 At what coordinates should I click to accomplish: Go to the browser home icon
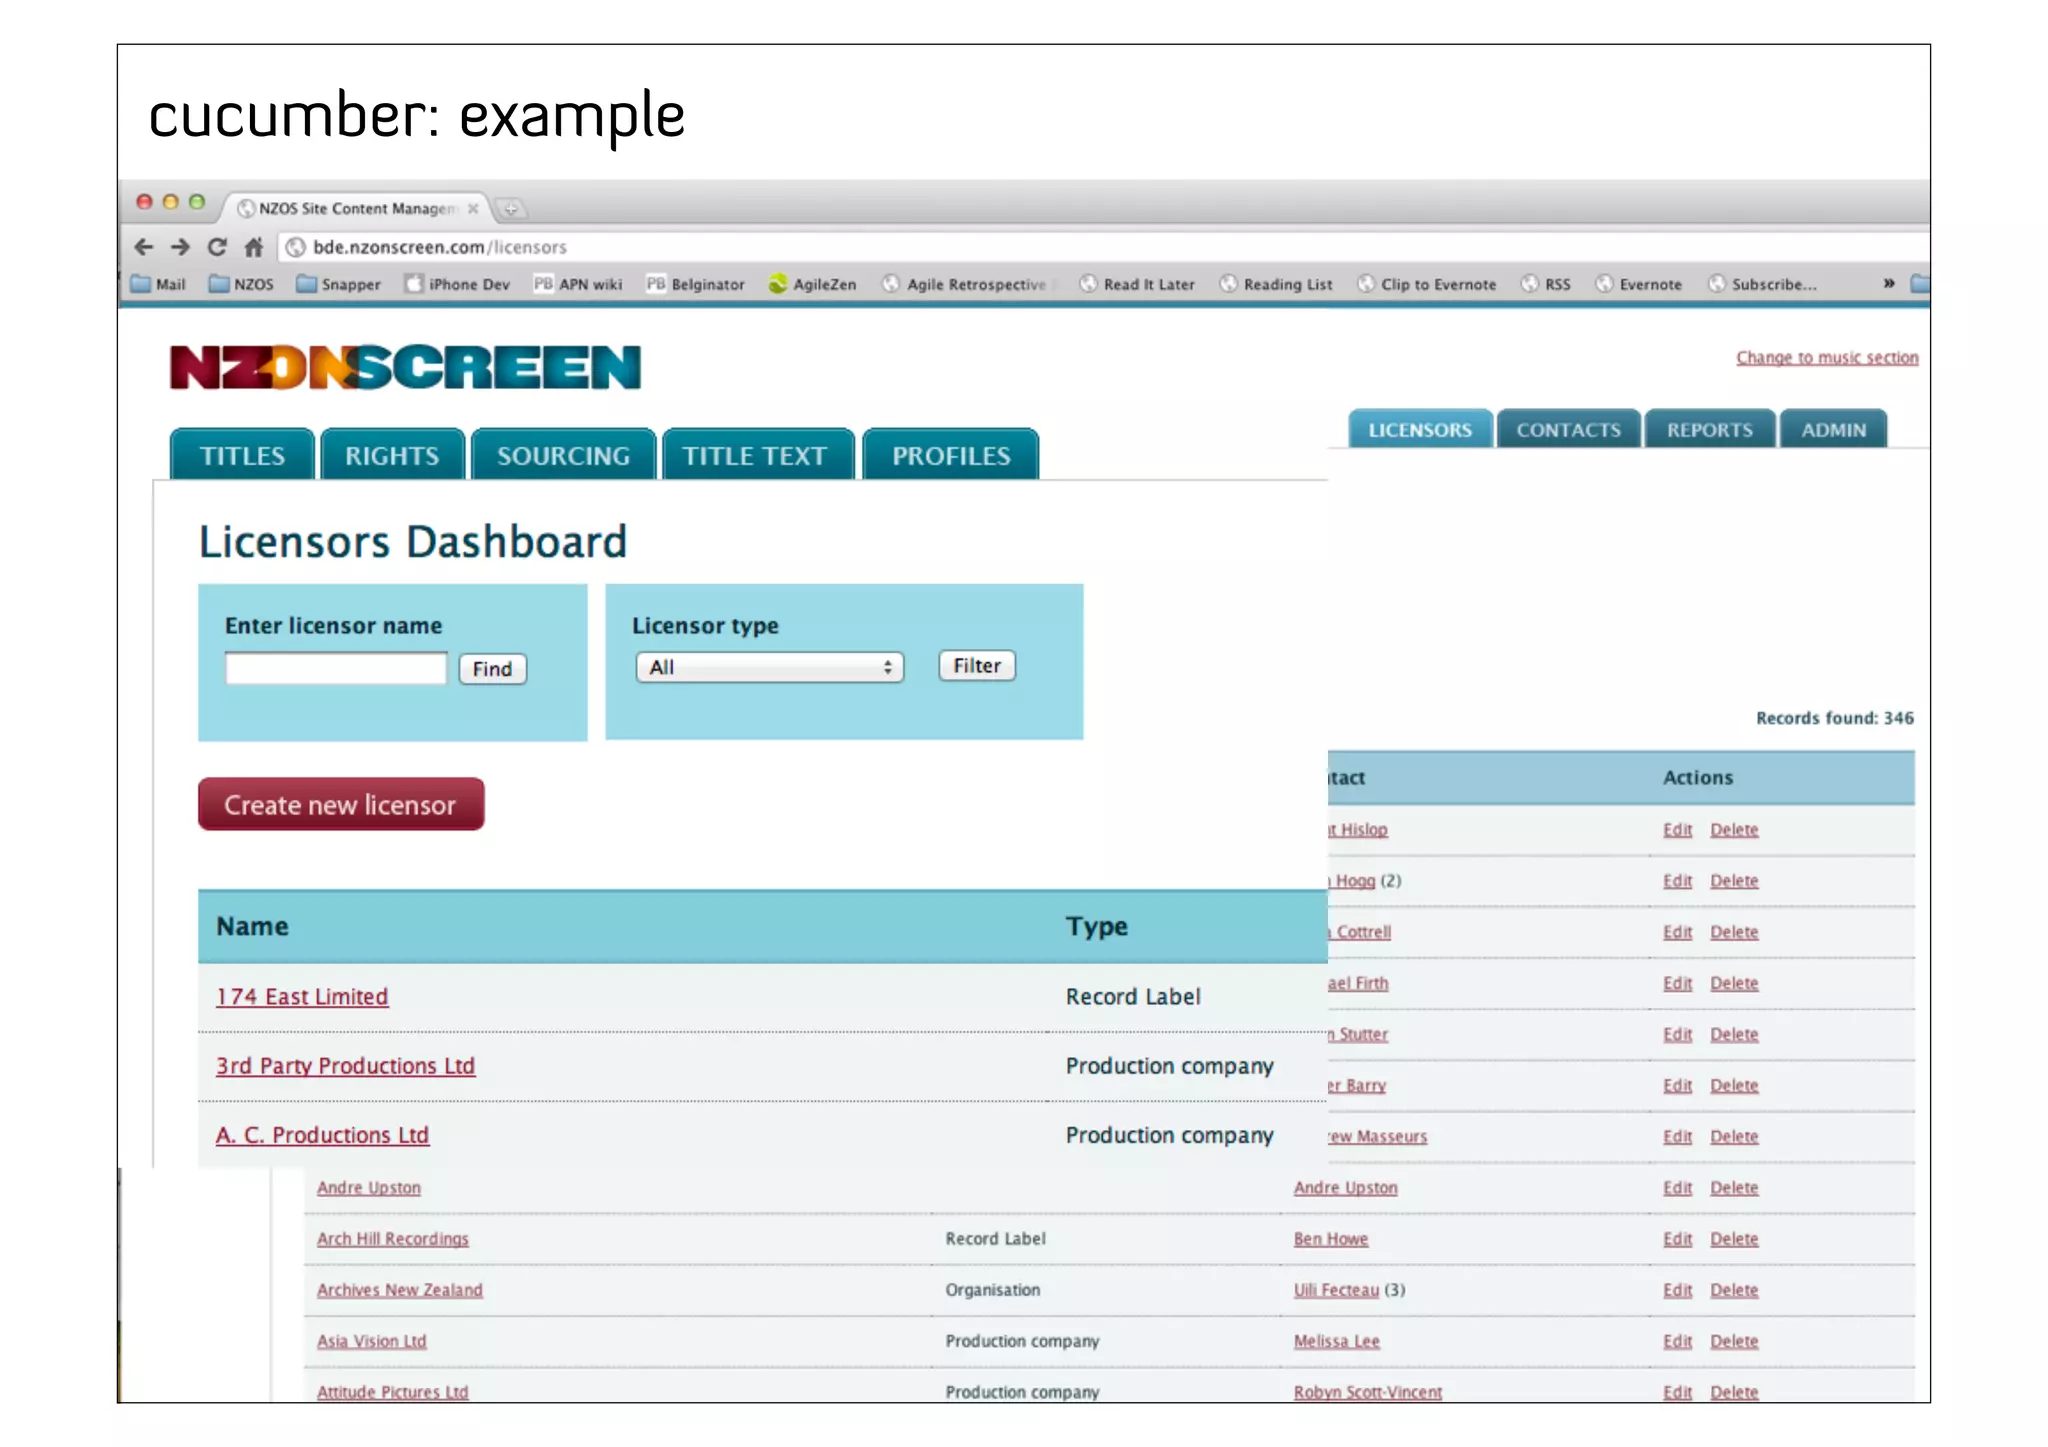click(x=254, y=247)
